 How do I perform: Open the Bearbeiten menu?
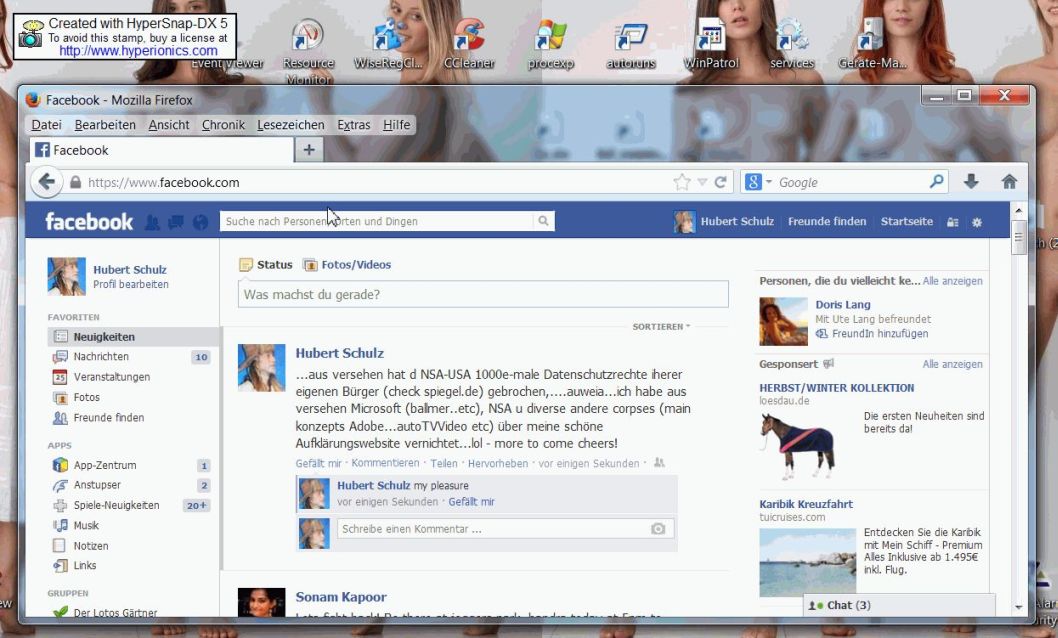point(105,125)
